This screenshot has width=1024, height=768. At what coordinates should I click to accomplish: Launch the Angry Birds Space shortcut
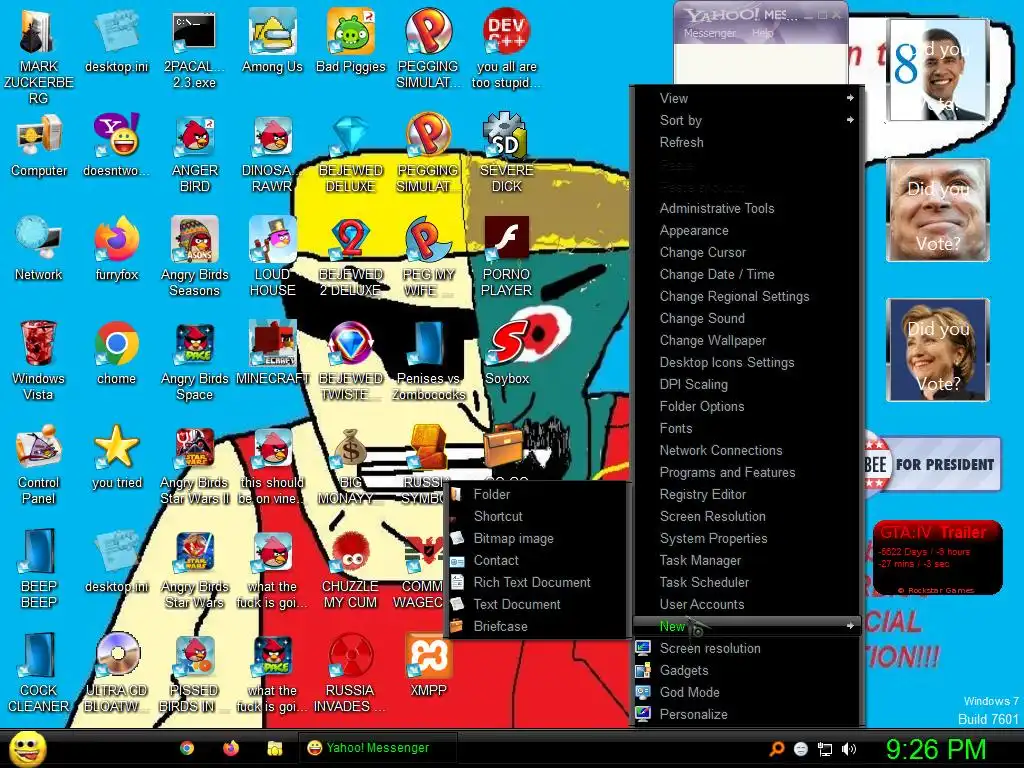click(195, 360)
